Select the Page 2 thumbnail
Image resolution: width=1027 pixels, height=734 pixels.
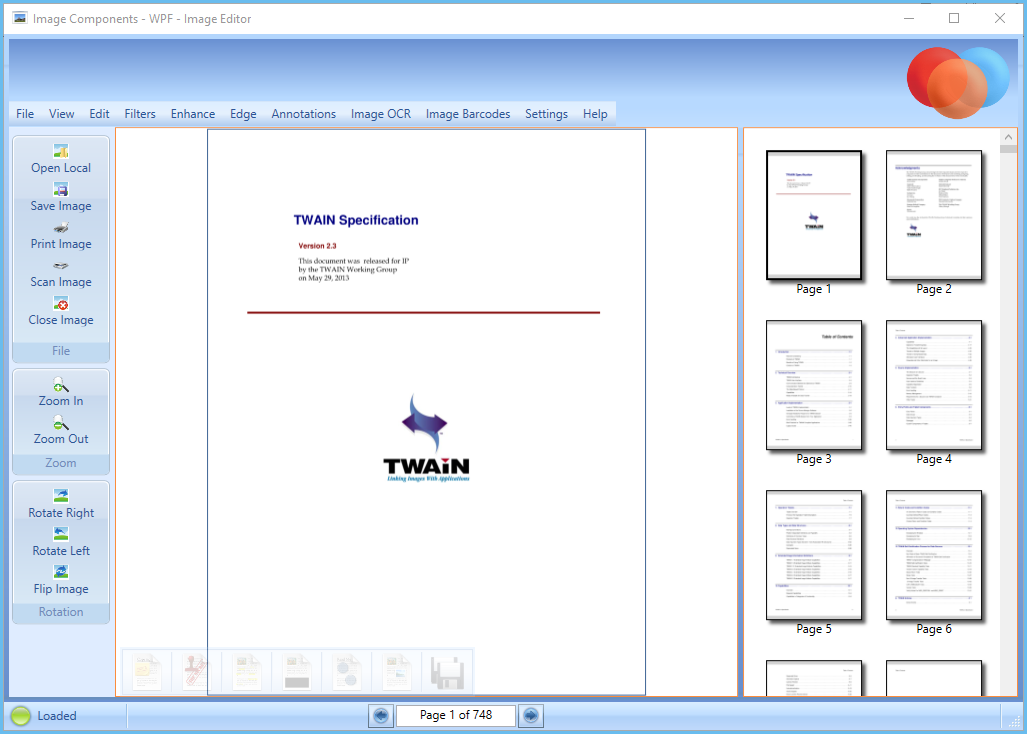[933, 215]
